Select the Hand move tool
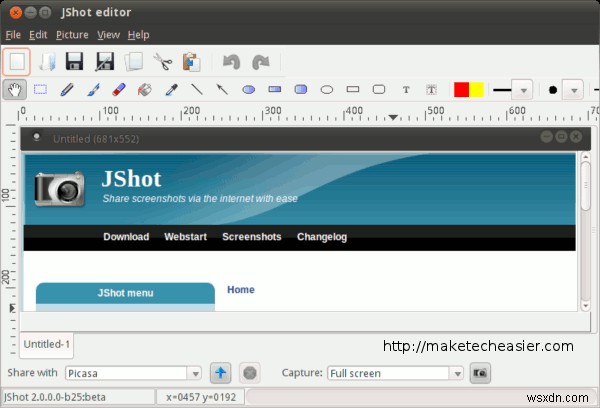The height and width of the screenshot is (408, 600). 14,90
